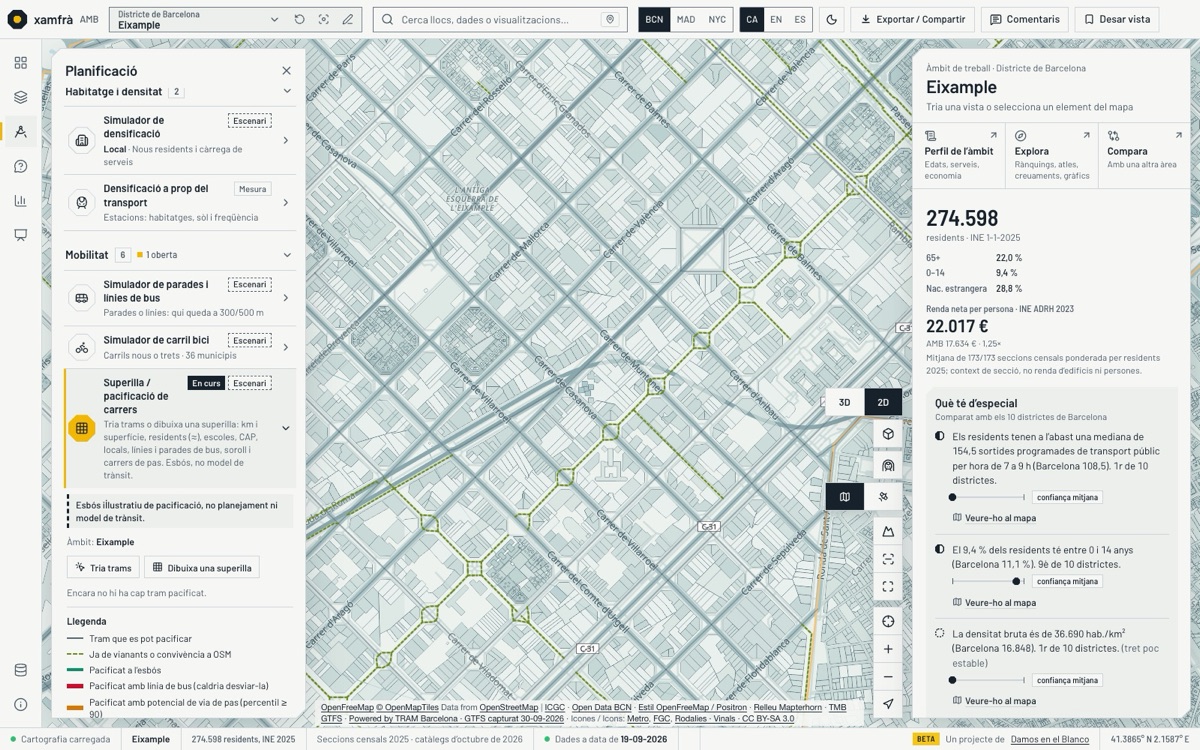Click the zoom in plus map control
This screenshot has height=750, width=1200.
[x=888, y=649]
